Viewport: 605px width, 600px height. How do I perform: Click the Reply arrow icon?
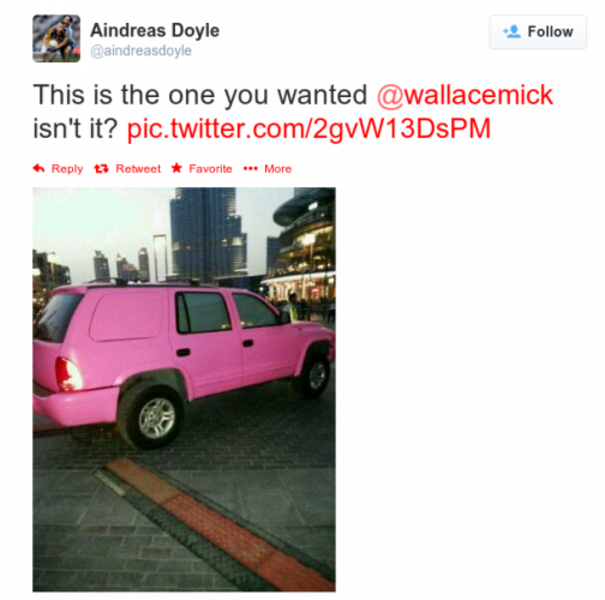(x=39, y=168)
